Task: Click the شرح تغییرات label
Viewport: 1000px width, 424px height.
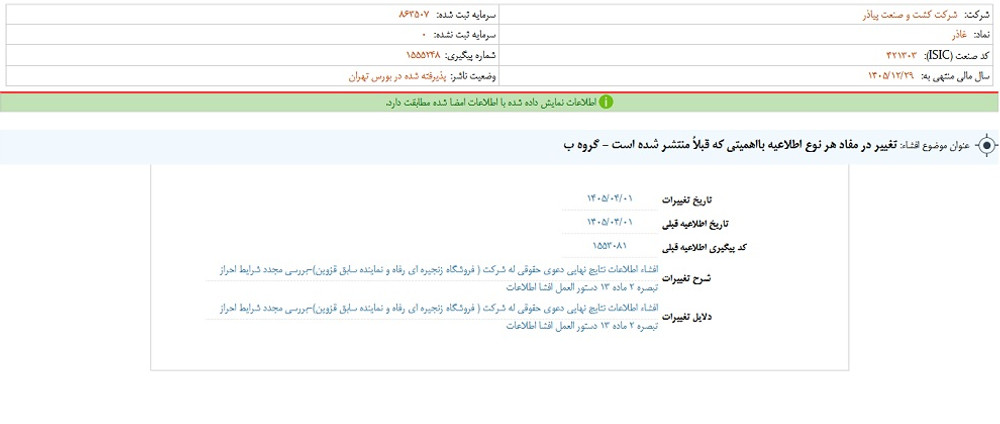Action: coord(688,279)
